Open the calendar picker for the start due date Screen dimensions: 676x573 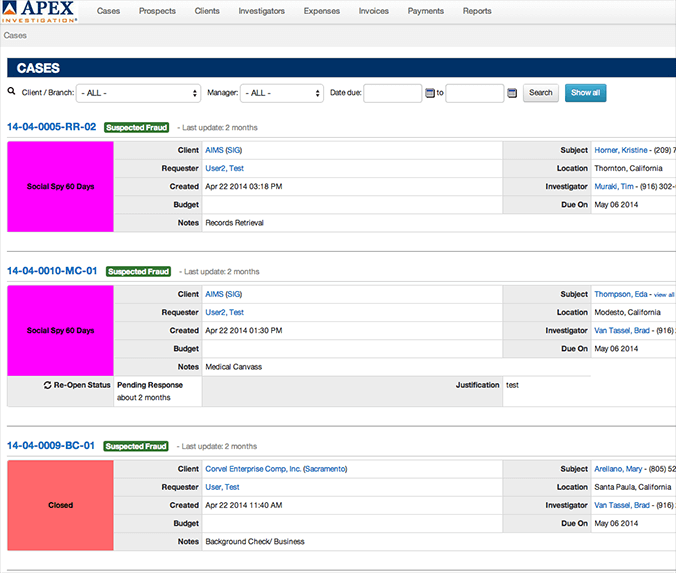(430, 93)
